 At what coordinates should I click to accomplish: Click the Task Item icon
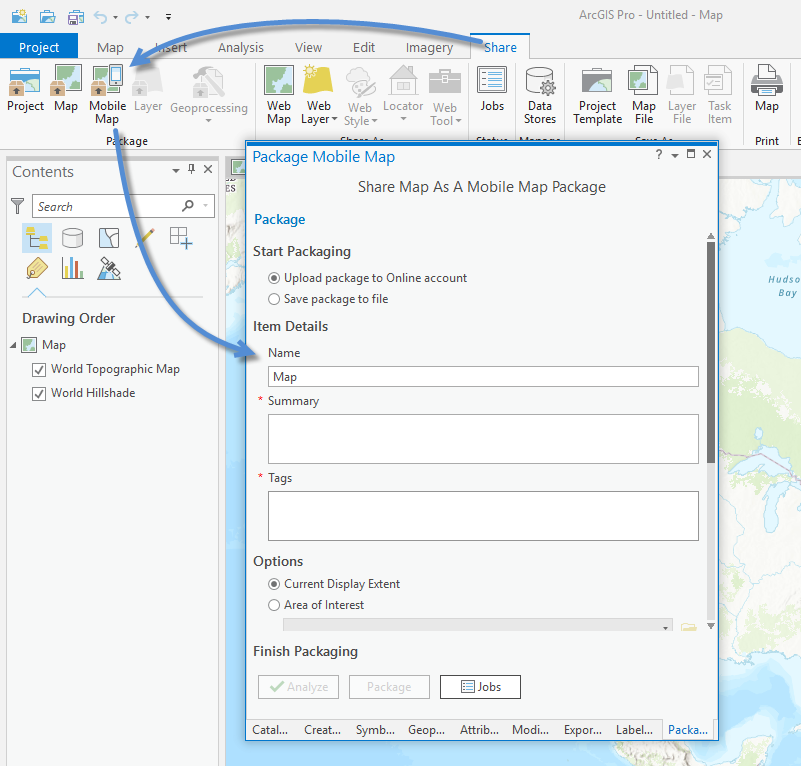(x=718, y=80)
